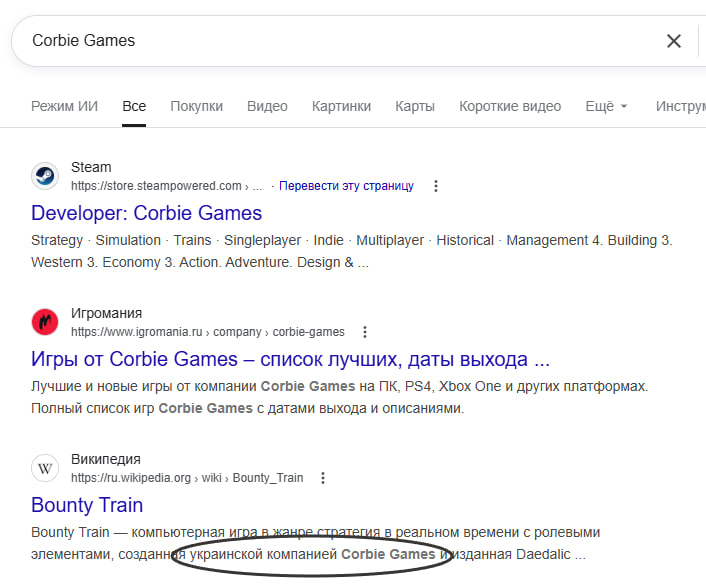The height and width of the screenshot is (587, 706).
Task: Open the three-dot menu for Игромания result
Action: point(365,332)
